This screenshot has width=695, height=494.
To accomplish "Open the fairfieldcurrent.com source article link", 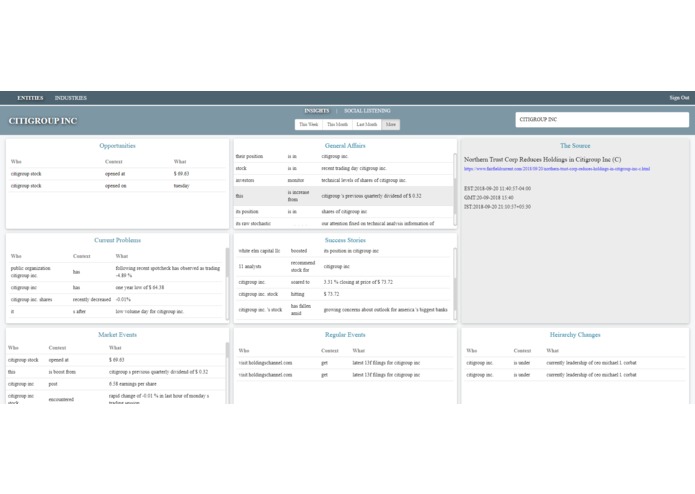I will click(557, 169).
